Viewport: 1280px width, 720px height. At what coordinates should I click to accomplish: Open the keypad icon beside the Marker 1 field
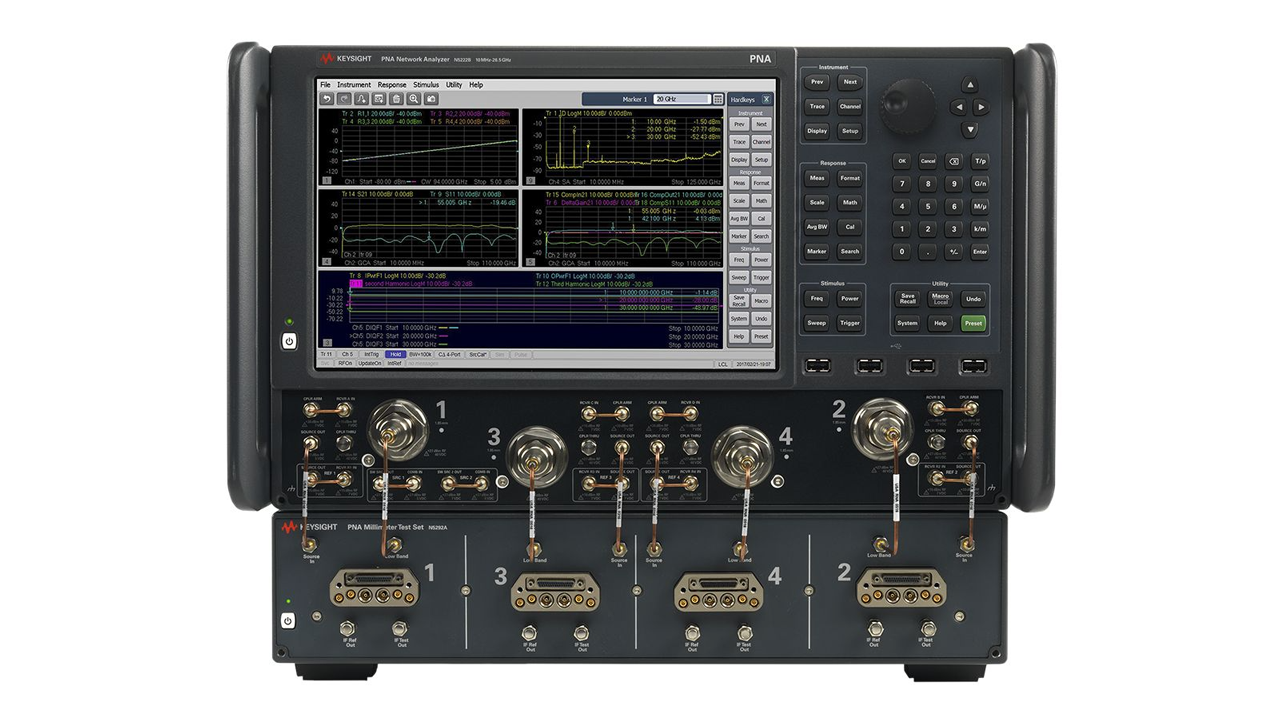[718, 99]
